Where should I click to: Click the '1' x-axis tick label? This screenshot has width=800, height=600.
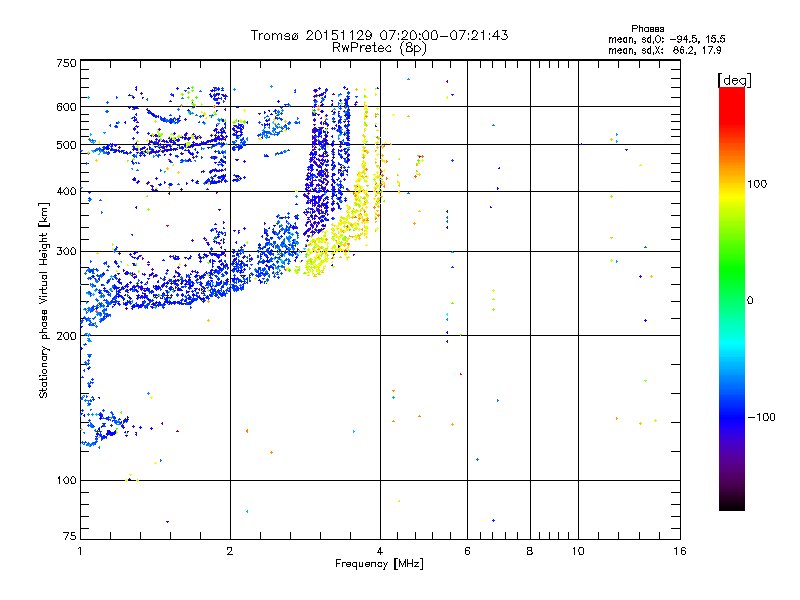(80, 551)
